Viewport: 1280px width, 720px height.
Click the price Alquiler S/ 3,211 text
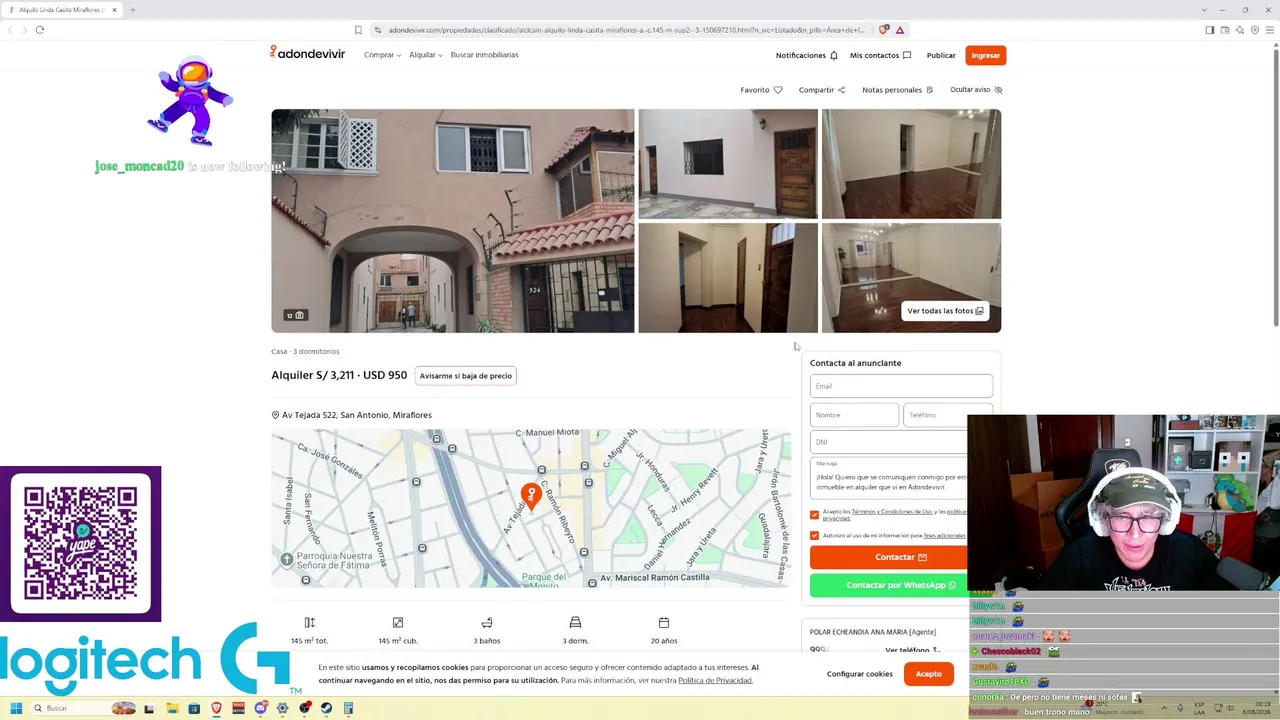click(x=339, y=375)
